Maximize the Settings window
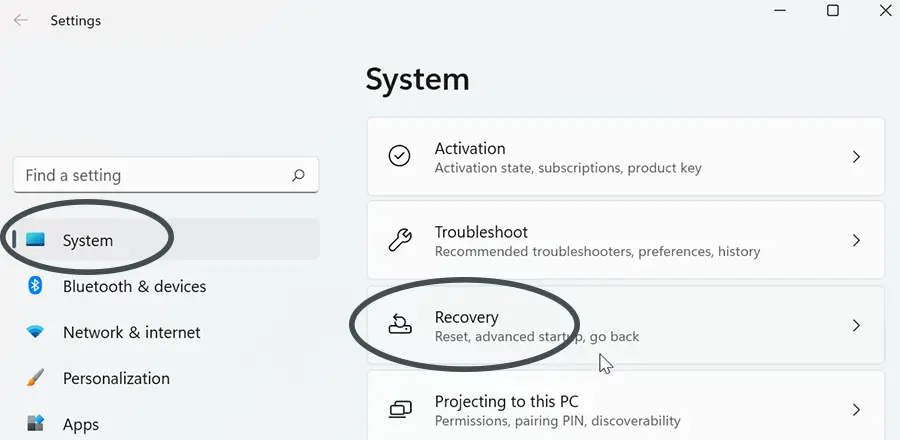 pos(833,10)
